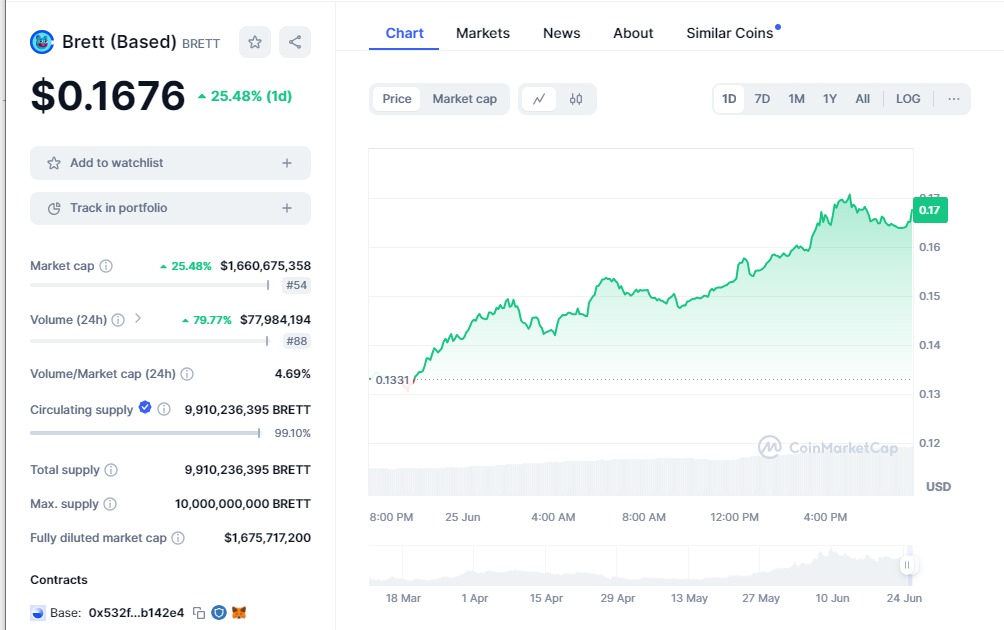Screen dimensions: 1004x630
Task: Click the MetaMask fox icon
Action: 239,612
